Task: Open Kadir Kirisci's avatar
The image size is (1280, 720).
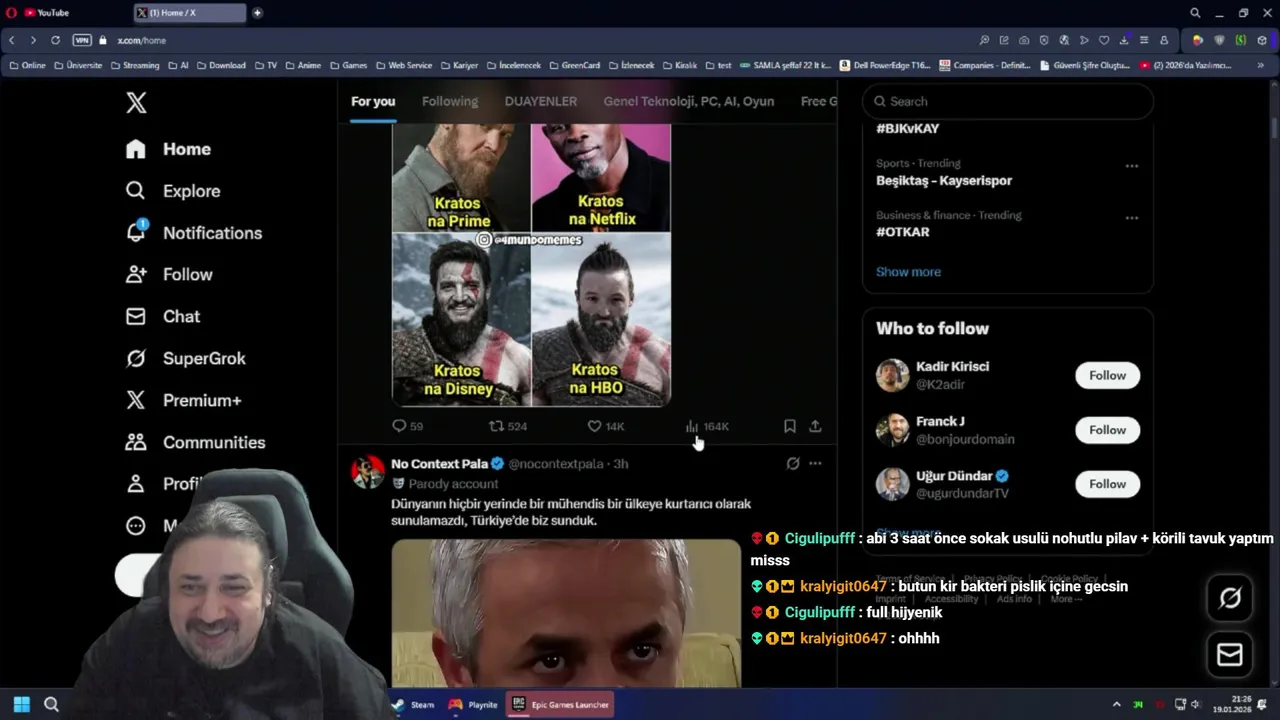Action: click(x=892, y=375)
